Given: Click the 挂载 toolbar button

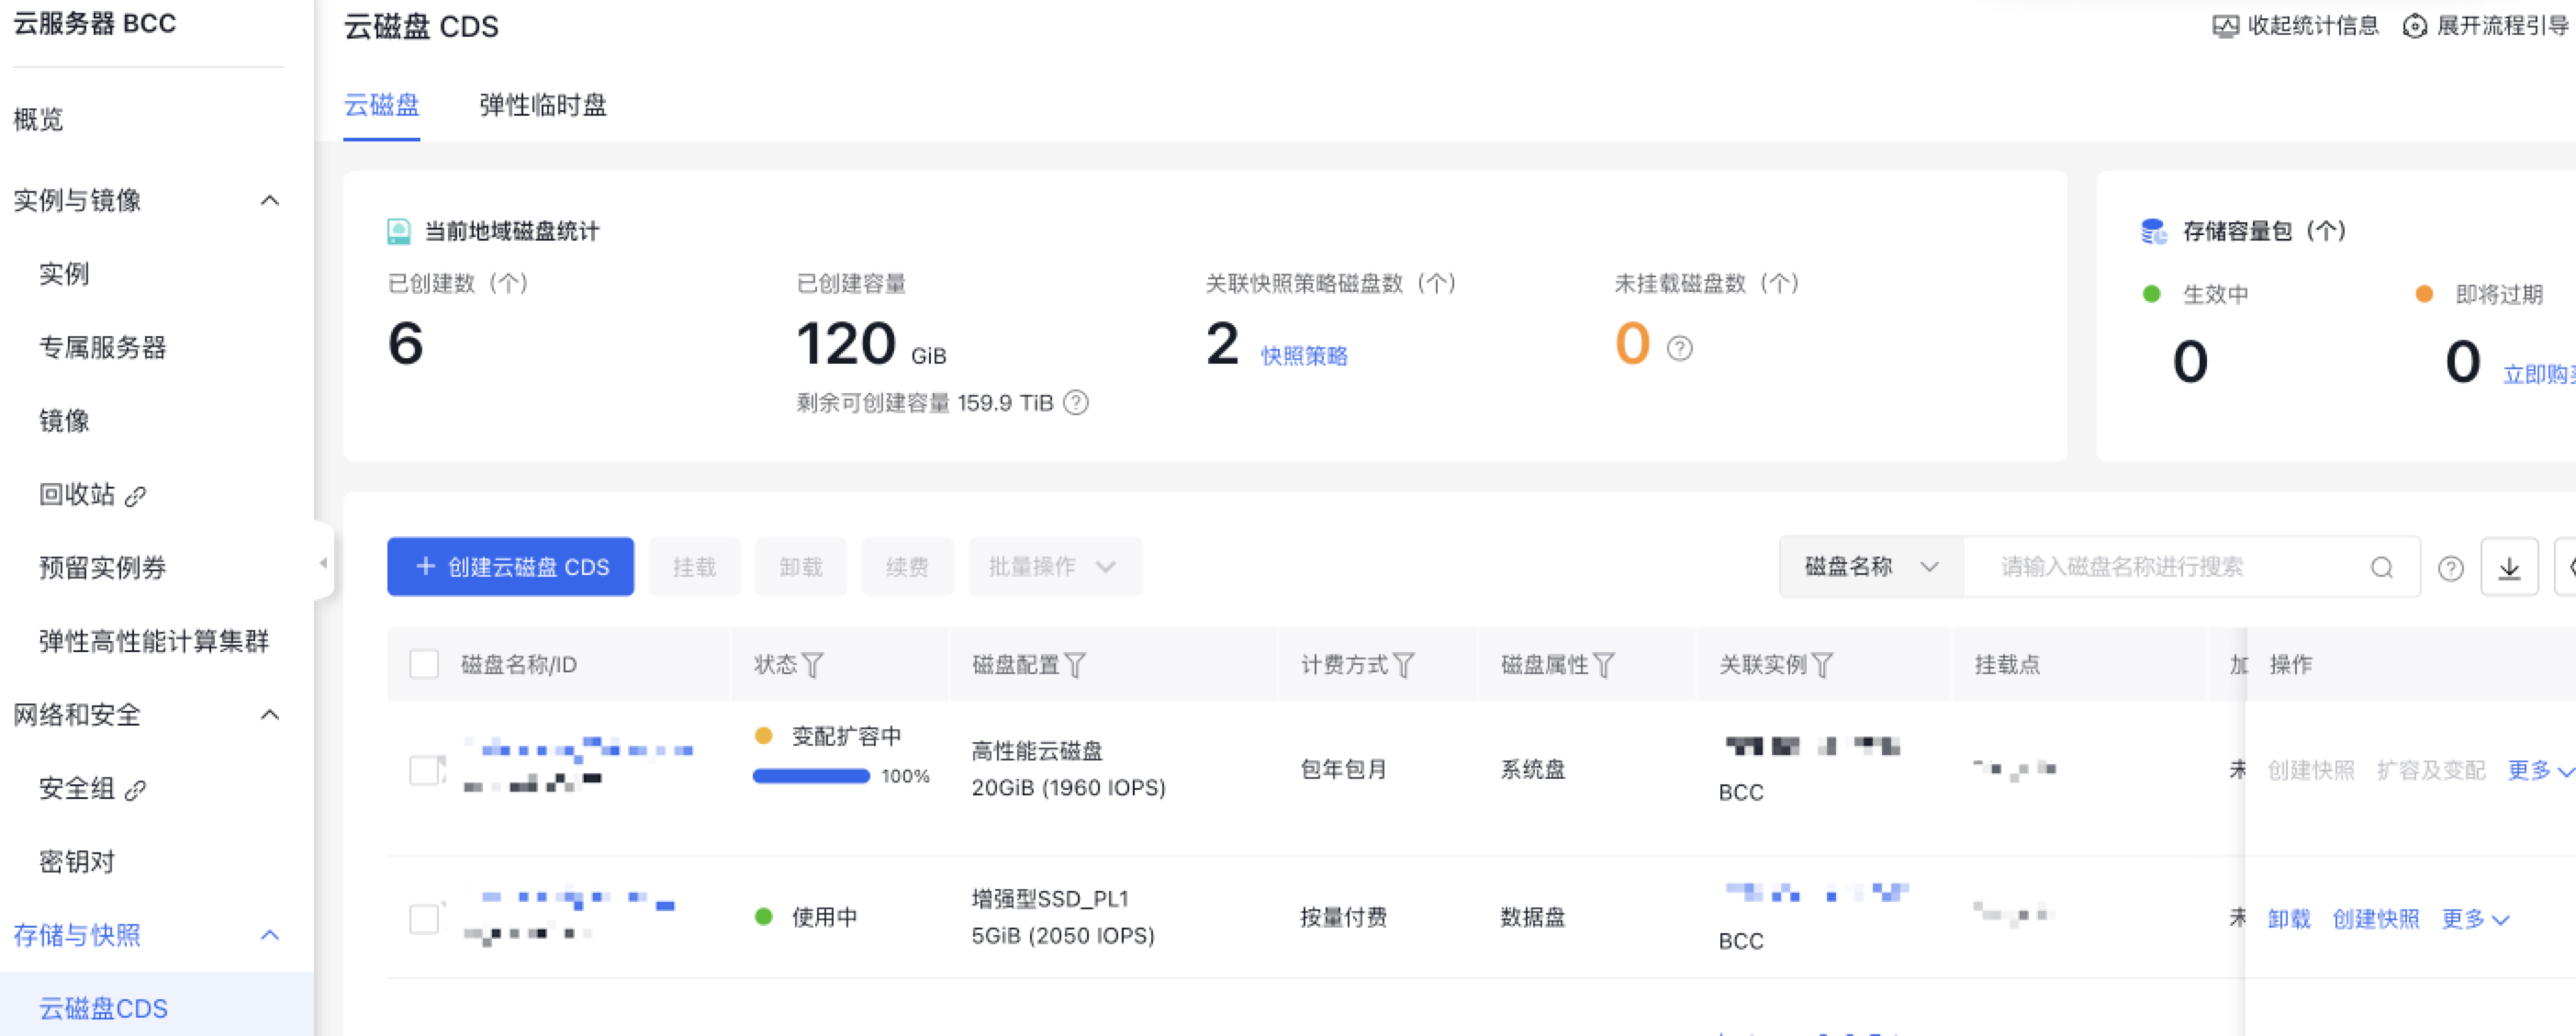Looking at the screenshot, I should pos(694,567).
